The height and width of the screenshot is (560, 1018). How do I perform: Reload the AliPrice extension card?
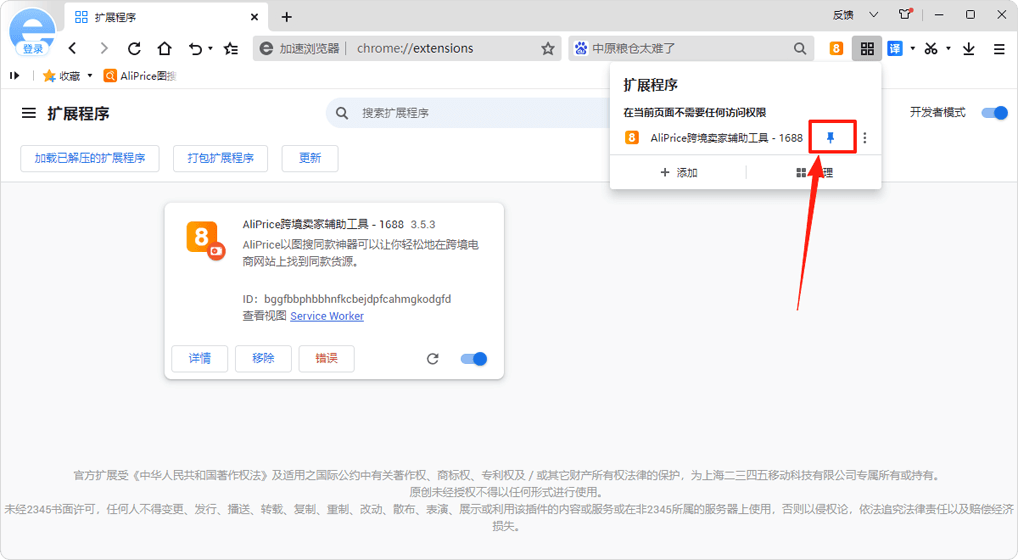tap(432, 359)
